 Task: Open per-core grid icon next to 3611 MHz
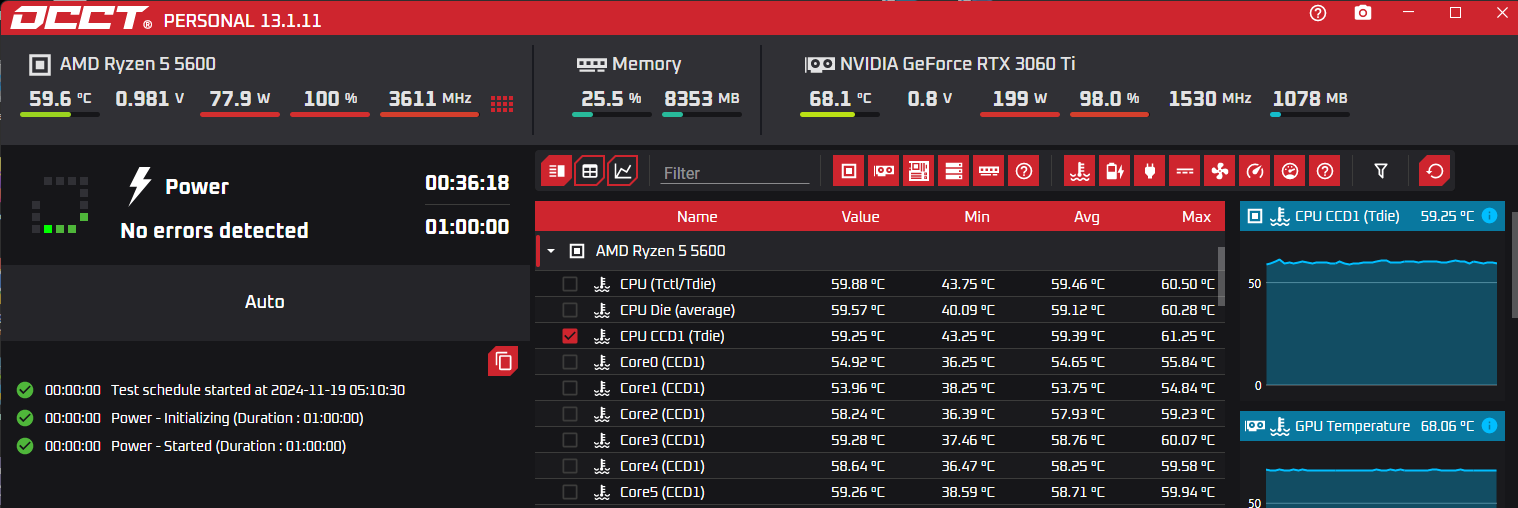(x=502, y=103)
